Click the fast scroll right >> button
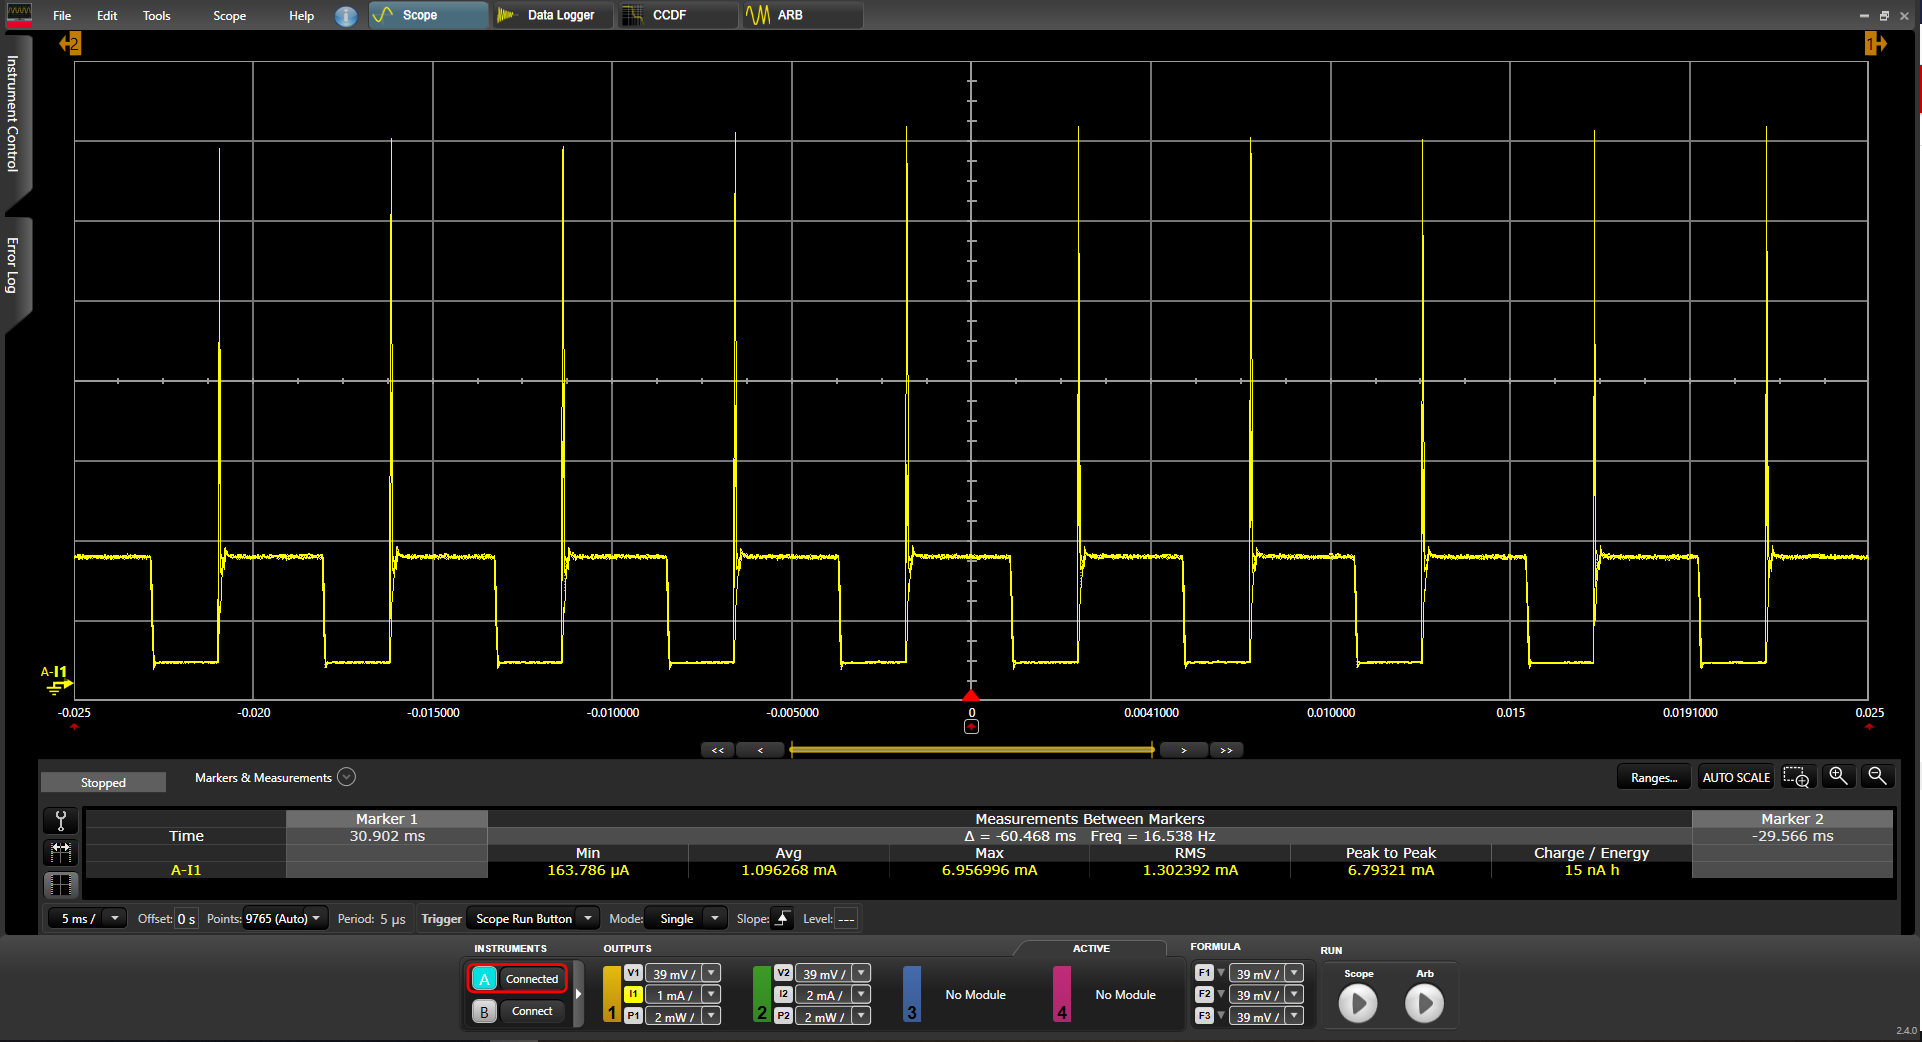1922x1042 pixels. coord(1227,750)
